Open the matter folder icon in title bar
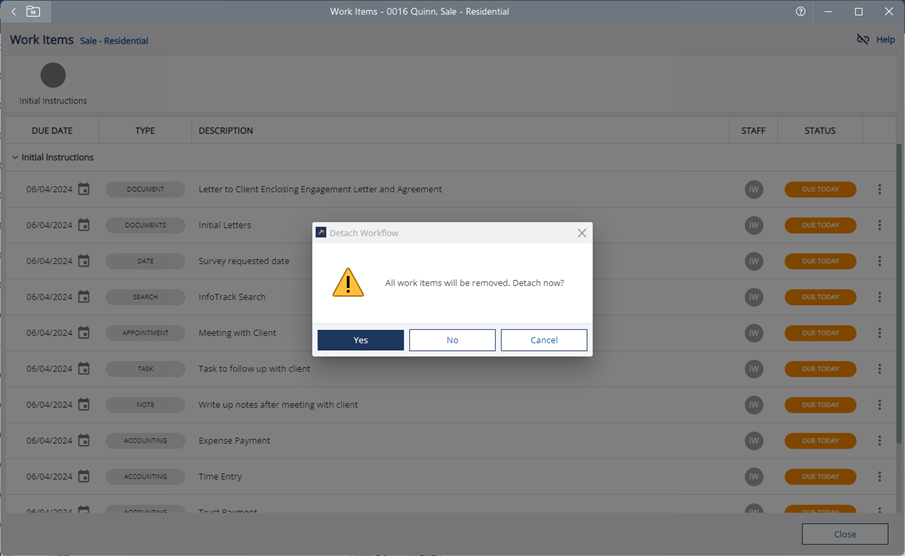The height and width of the screenshot is (556, 905). tap(33, 12)
